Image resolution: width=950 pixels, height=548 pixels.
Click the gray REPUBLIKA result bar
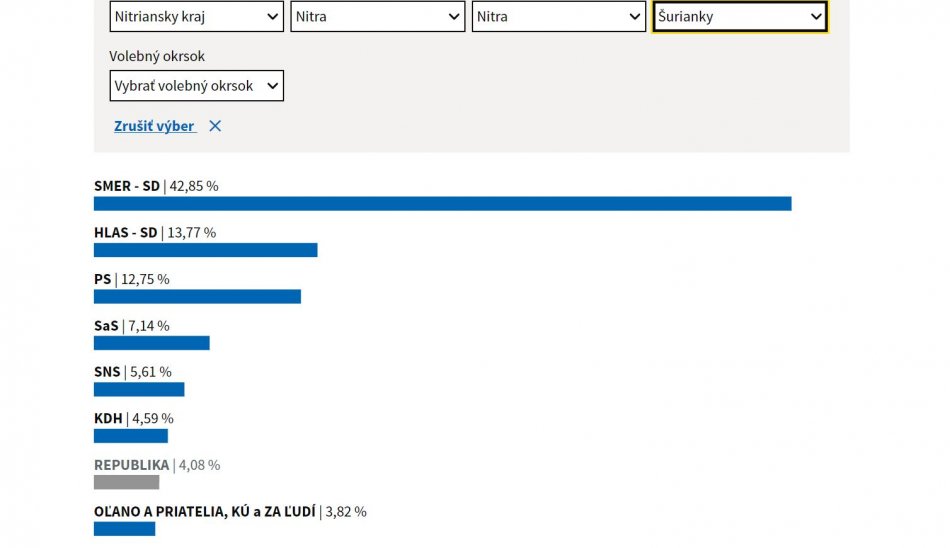click(126, 482)
